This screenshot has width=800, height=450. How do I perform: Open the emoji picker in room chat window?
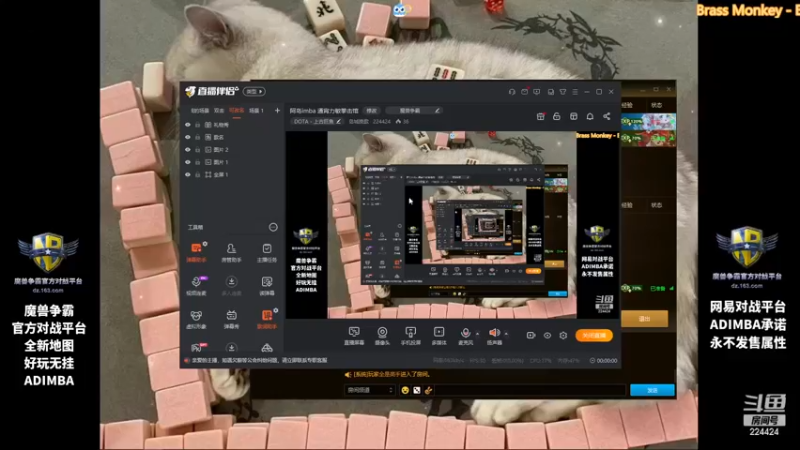tap(405, 390)
